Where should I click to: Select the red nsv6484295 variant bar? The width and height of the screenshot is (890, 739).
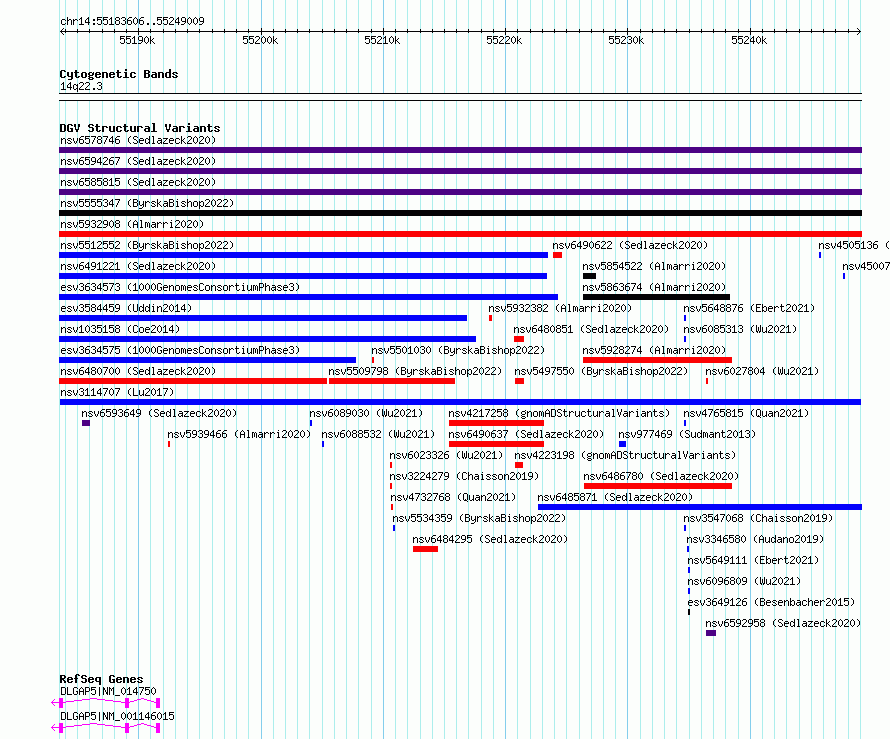point(425,549)
